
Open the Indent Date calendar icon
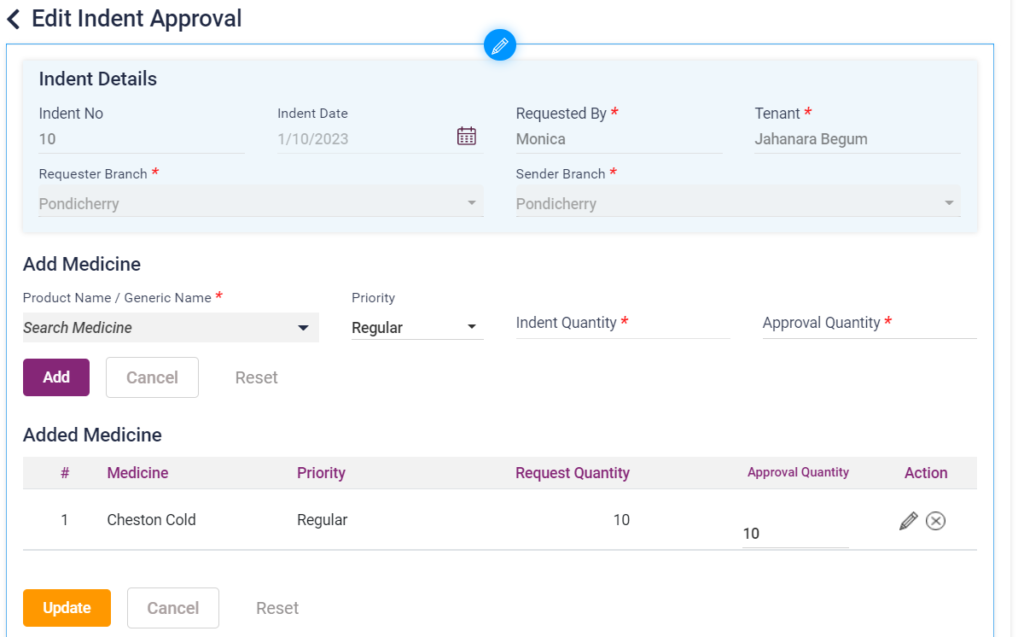coord(466,137)
